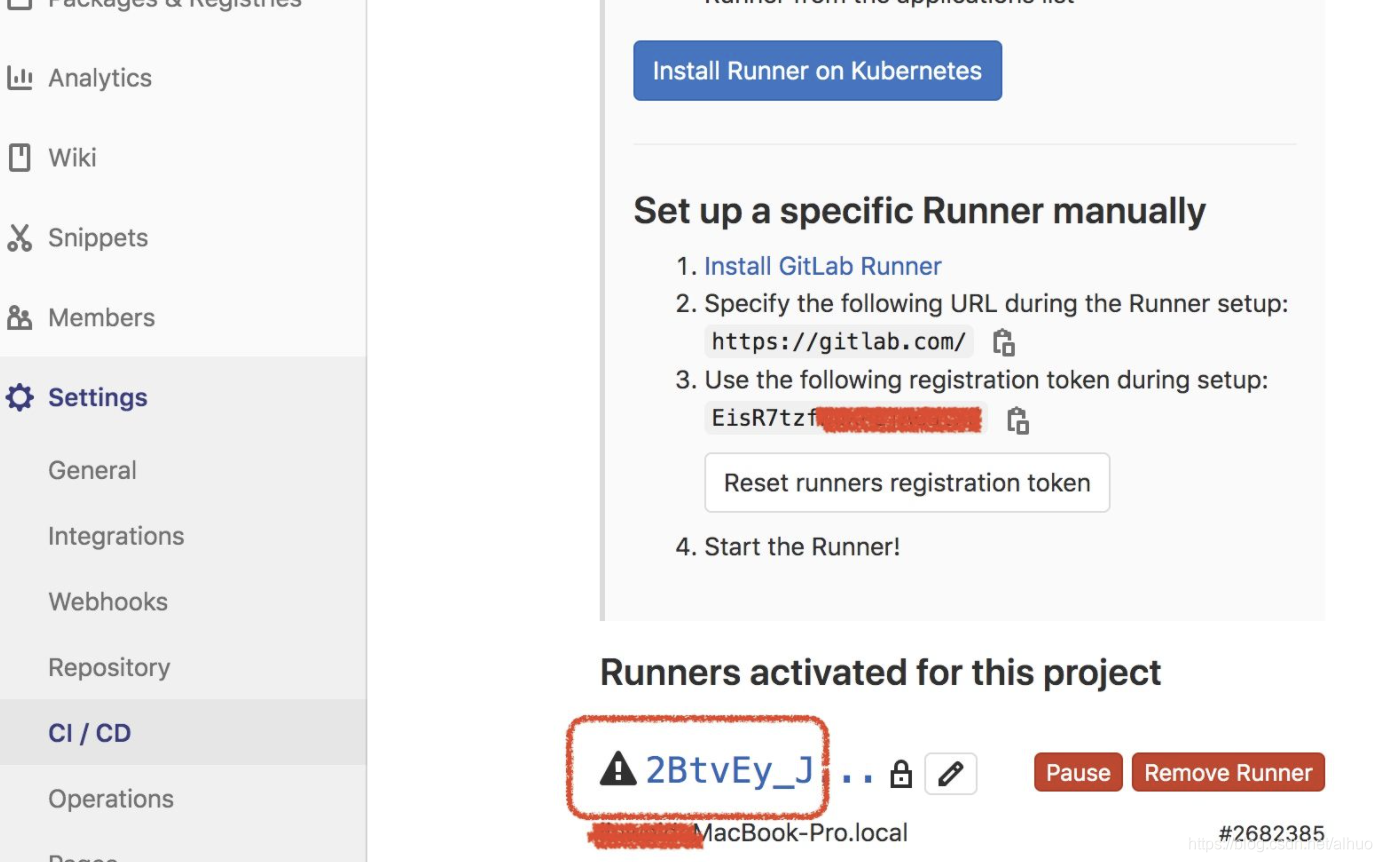Viewport: 1382px width, 862px height.
Task: Click 'Runners activated for this project' heading
Action: click(x=880, y=672)
